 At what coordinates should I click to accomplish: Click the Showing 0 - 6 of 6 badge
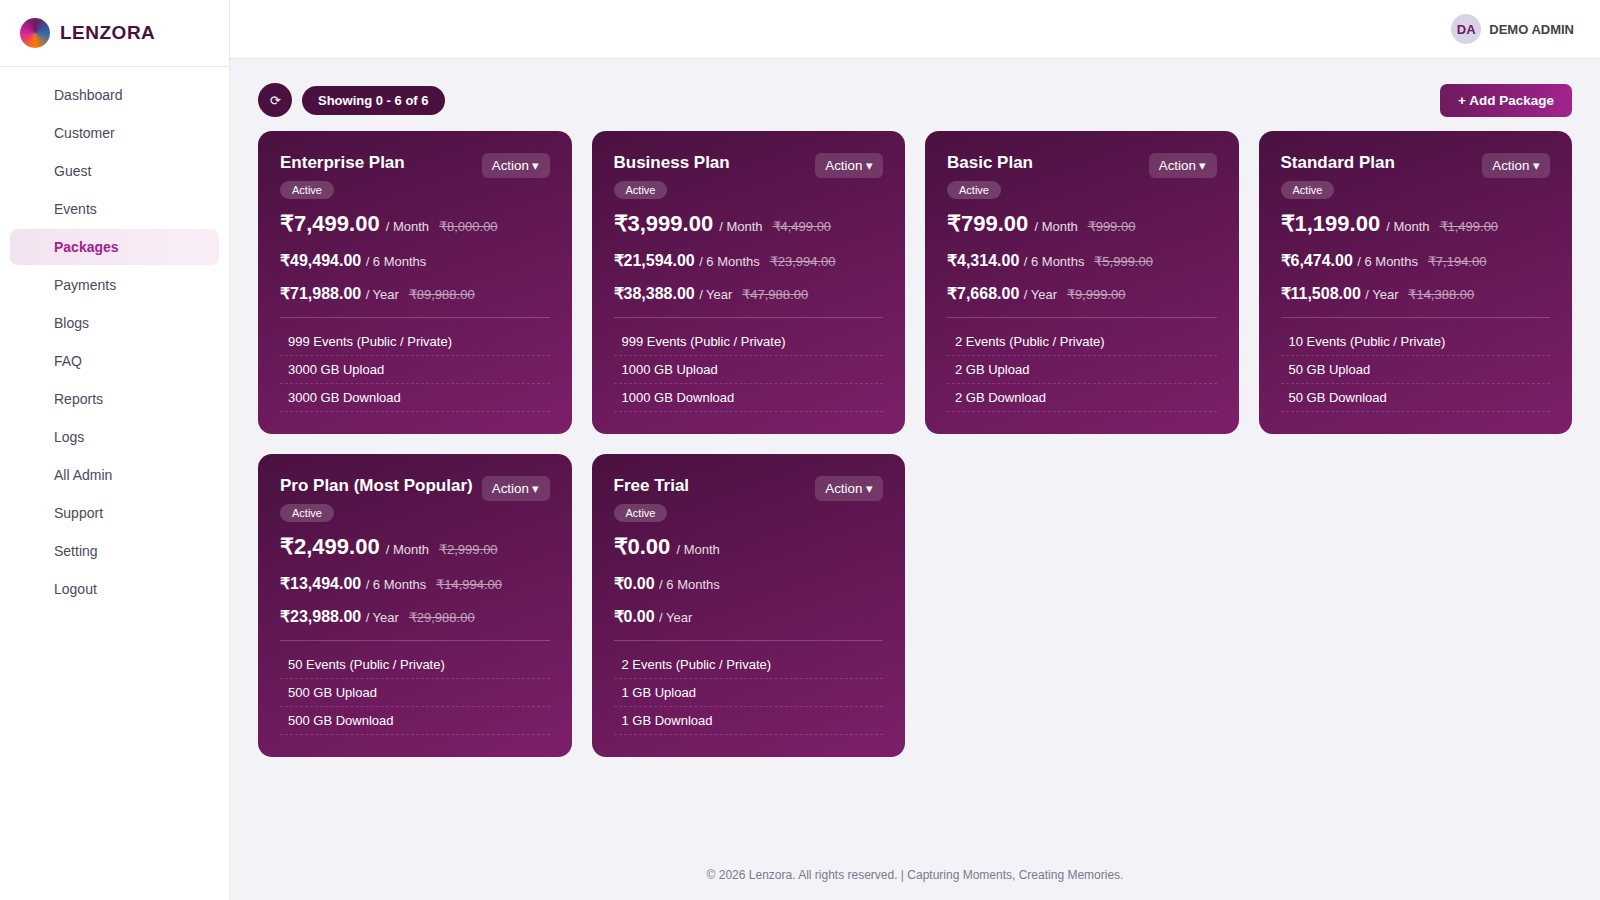click(373, 100)
